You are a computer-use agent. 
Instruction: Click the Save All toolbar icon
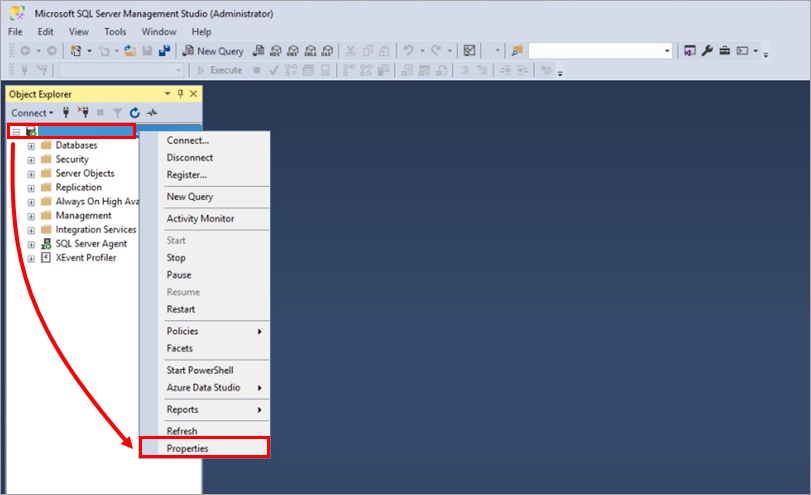(x=164, y=51)
